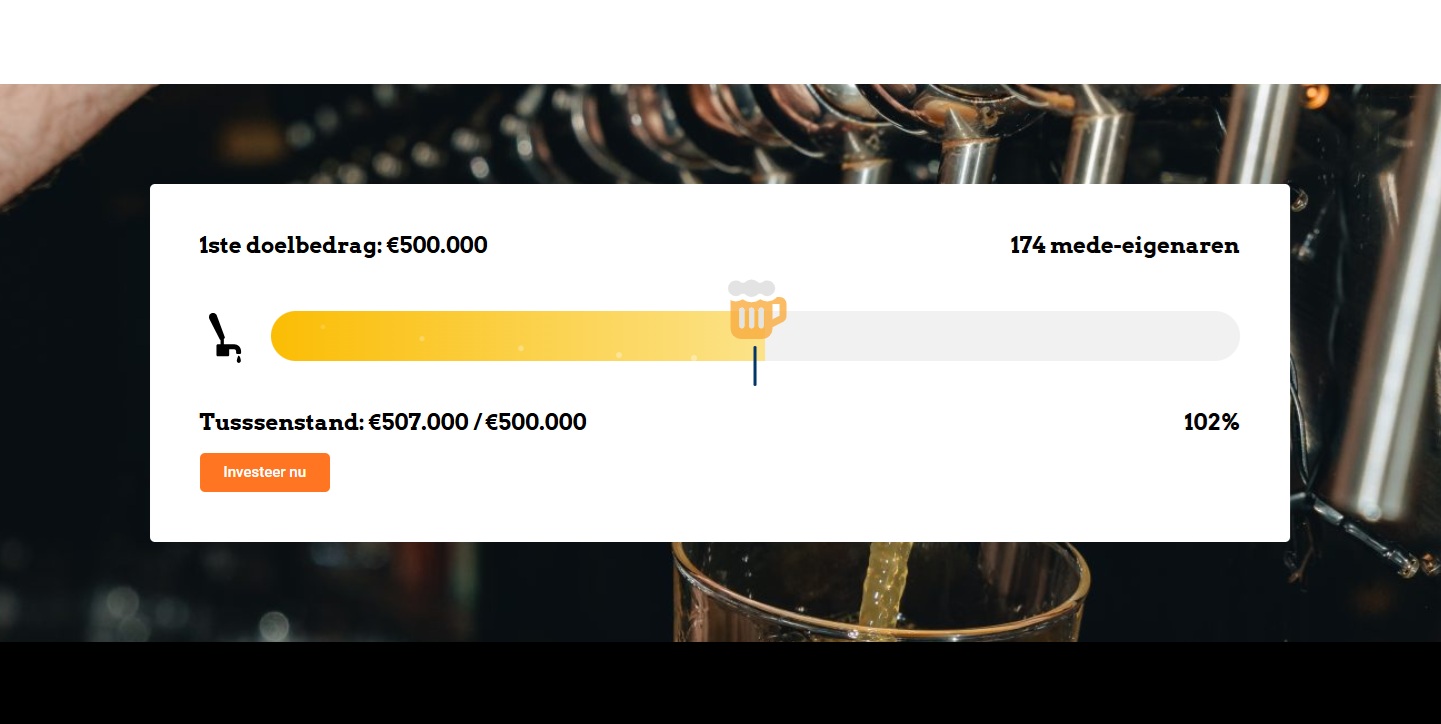1441x724 pixels.
Task: Click the yellow filled part of progress bar
Action: pyautogui.click(x=500, y=336)
